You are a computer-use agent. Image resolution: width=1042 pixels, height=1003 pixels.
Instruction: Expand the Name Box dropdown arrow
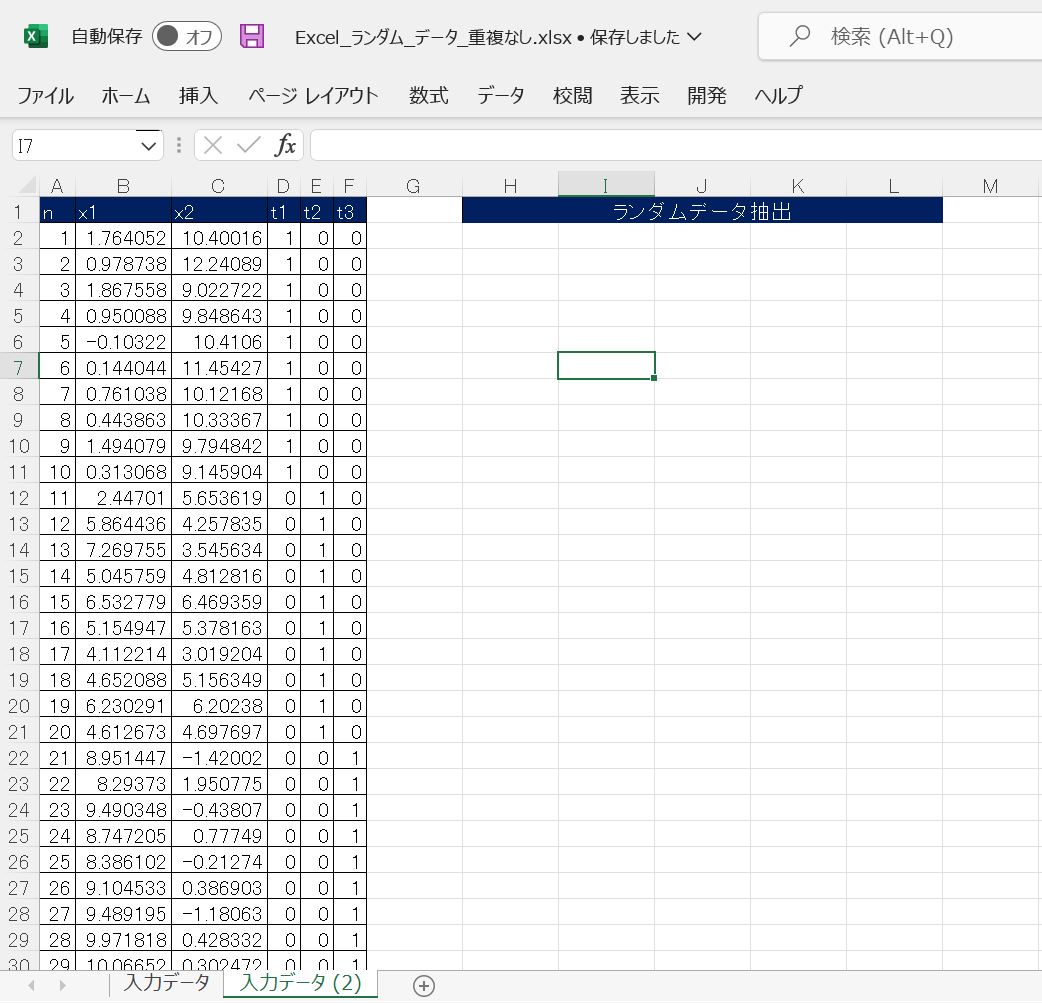[x=149, y=146]
